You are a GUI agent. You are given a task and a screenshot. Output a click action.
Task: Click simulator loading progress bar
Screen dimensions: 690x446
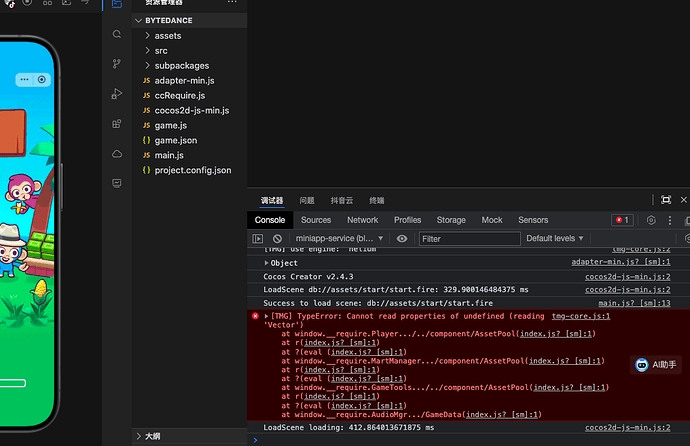pos(13,383)
